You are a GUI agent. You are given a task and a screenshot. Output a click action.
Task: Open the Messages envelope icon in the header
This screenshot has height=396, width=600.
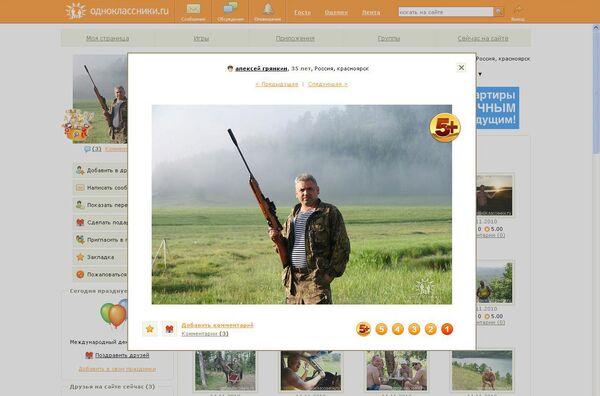coord(193,8)
